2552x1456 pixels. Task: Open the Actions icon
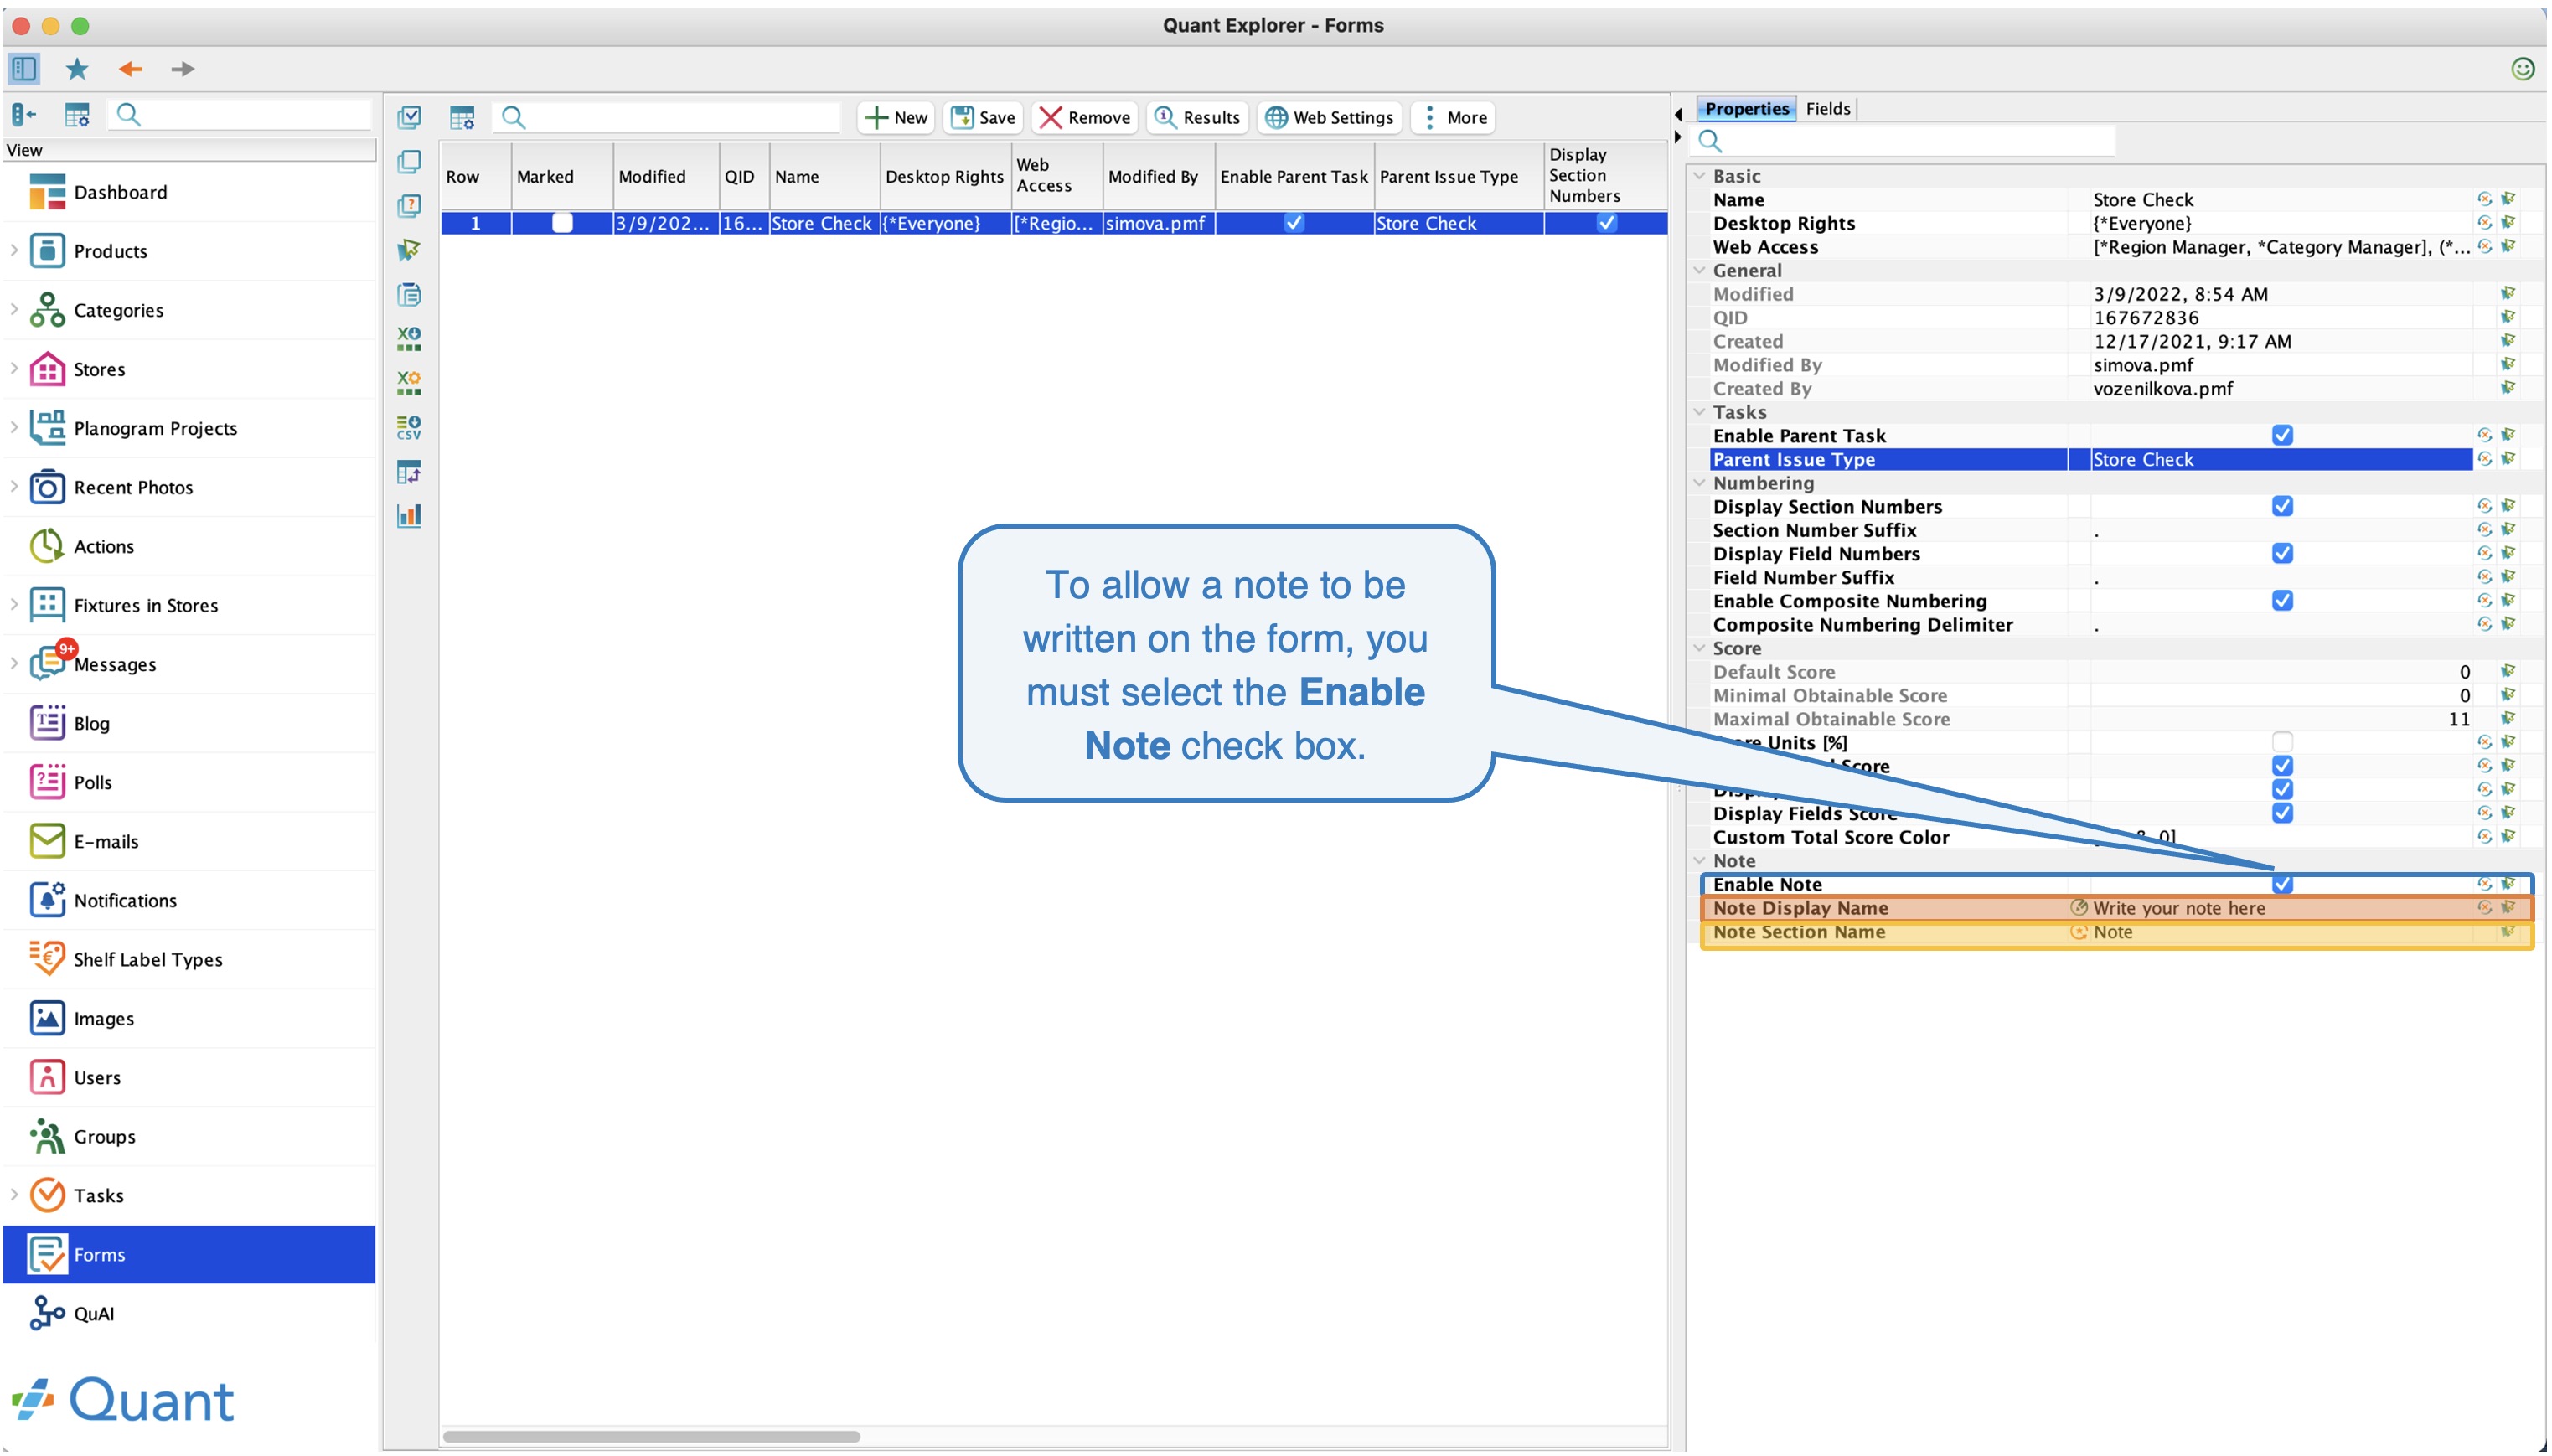[47, 546]
